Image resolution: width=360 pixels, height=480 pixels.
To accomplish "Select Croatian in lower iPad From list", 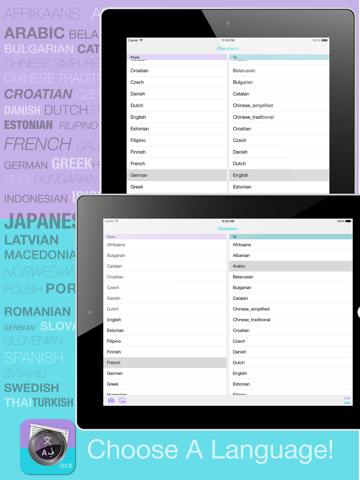I will pos(165,277).
